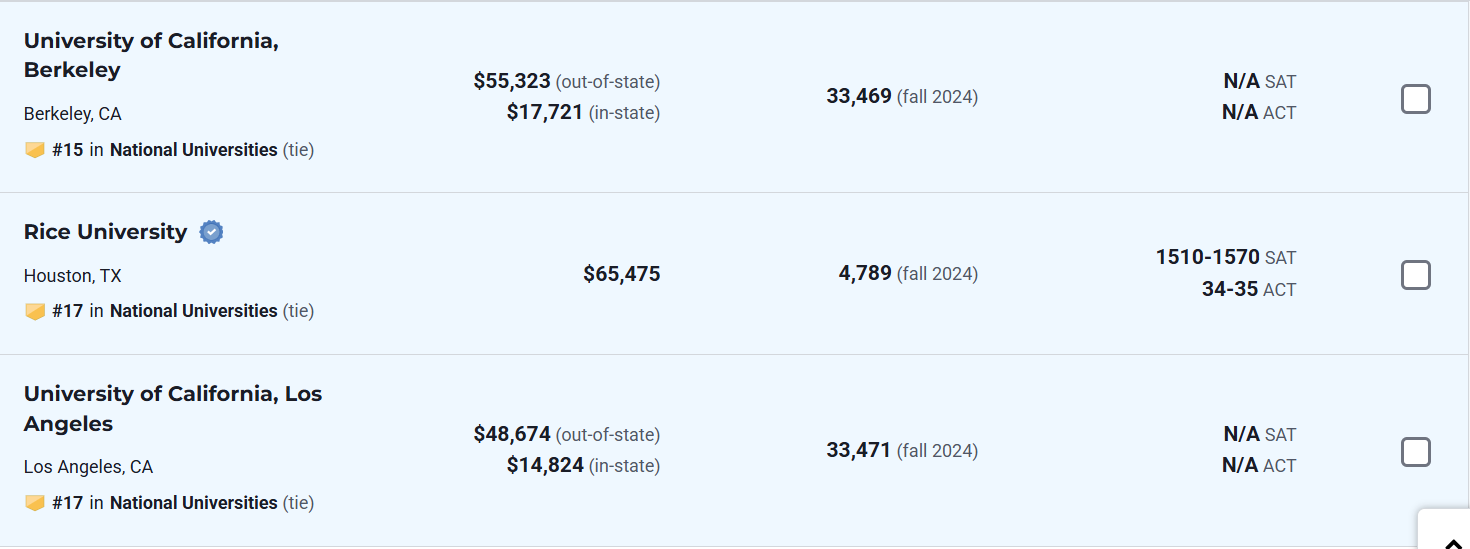Tick the compare checkbox for UCLA
1470x549 pixels.
coord(1415,452)
